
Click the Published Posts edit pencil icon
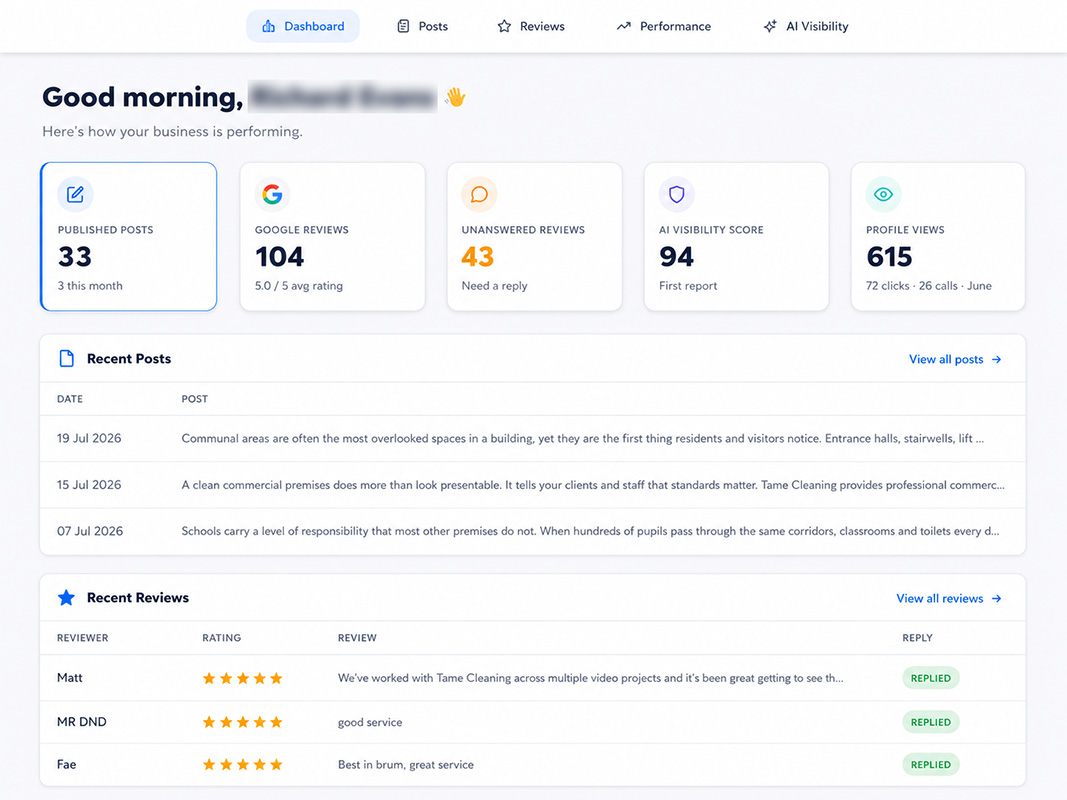75,195
